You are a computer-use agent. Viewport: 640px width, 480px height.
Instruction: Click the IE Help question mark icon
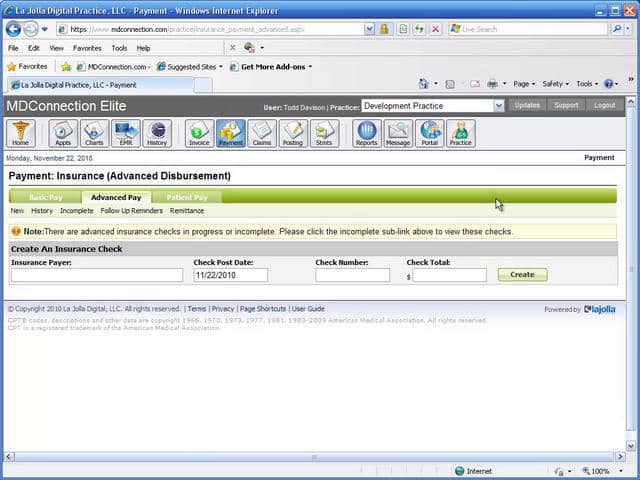[x=608, y=84]
